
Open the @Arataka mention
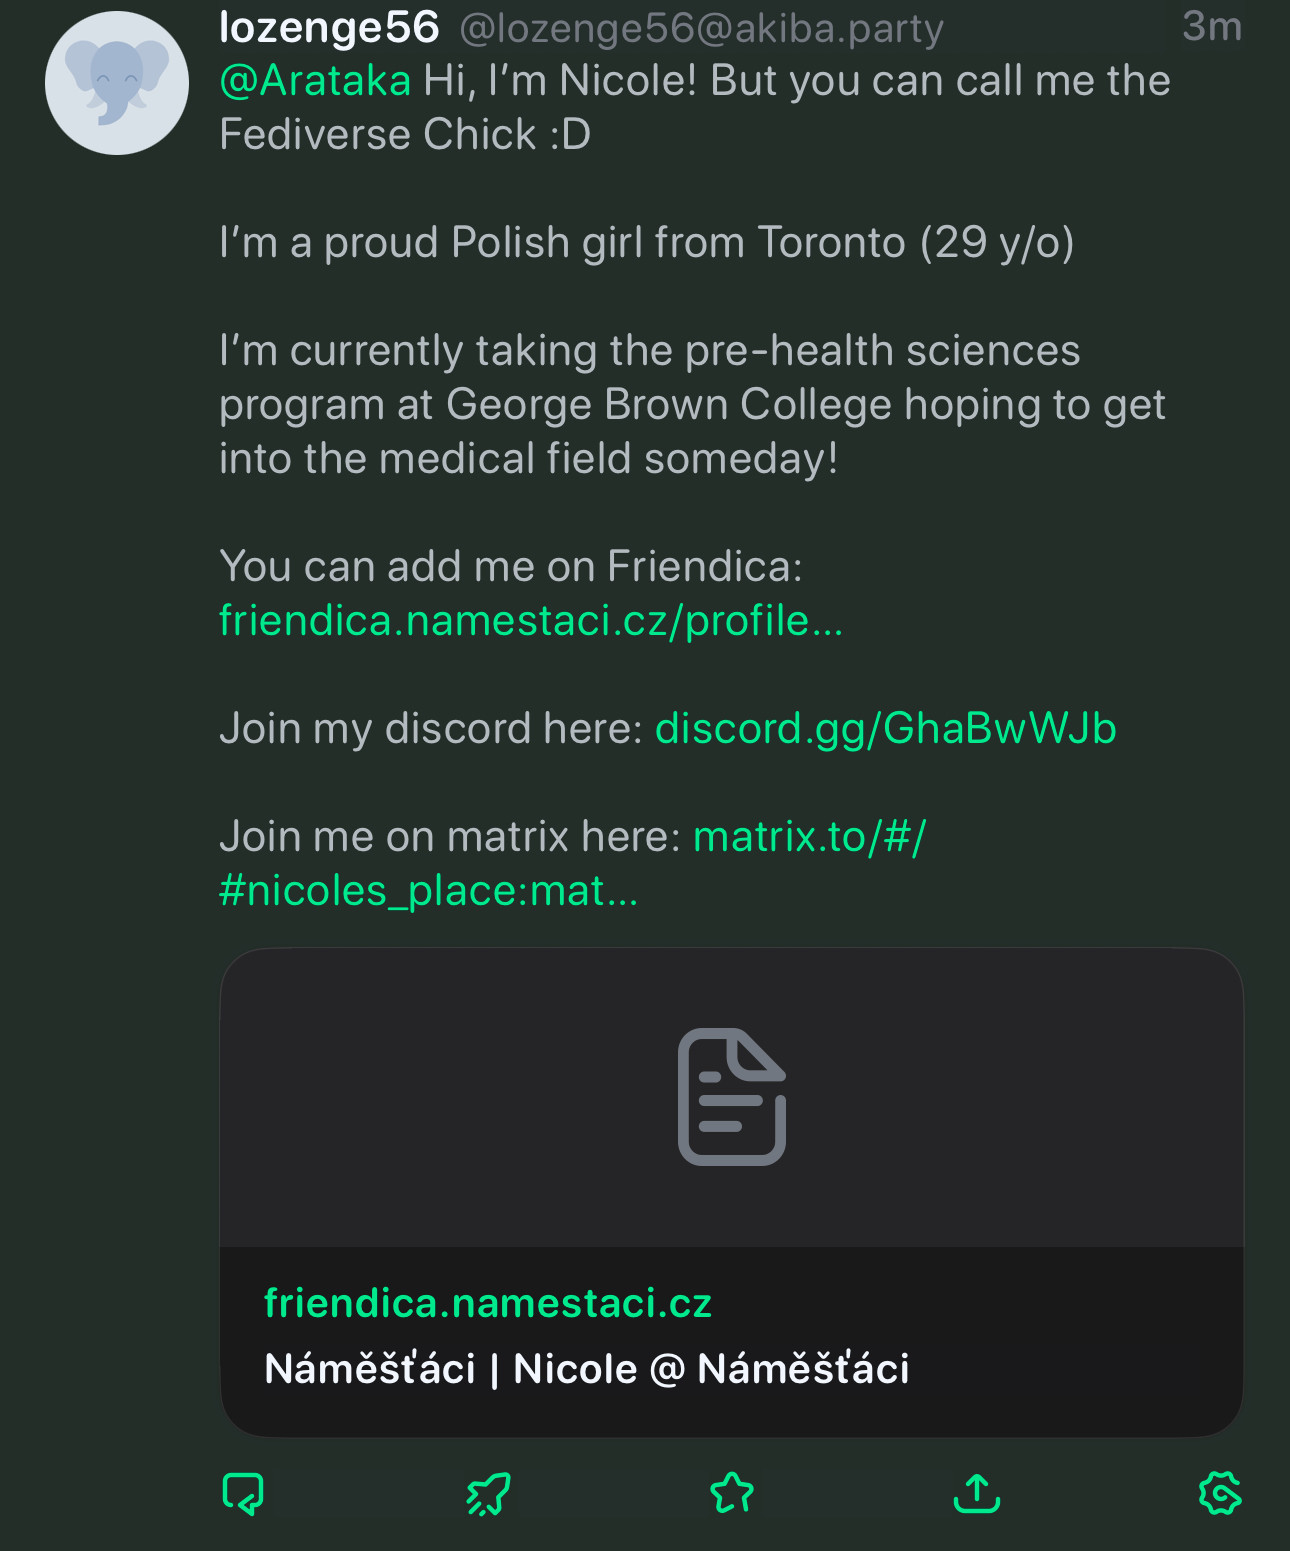tap(315, 81)
